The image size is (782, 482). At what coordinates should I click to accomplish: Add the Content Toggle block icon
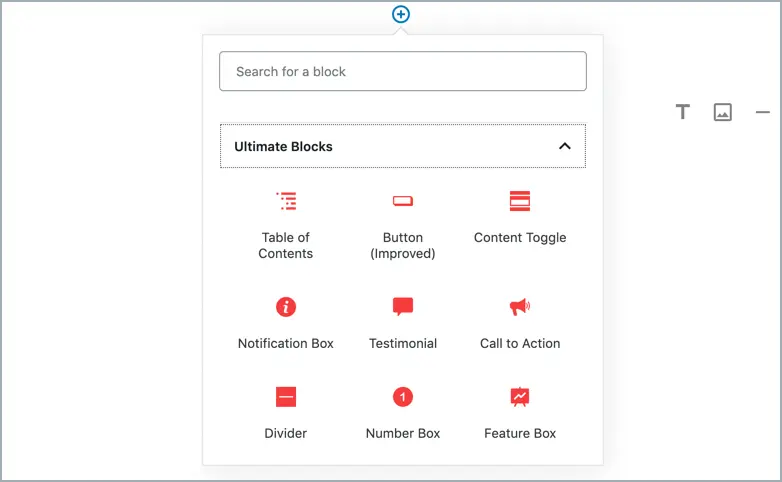tap(520, 201)
